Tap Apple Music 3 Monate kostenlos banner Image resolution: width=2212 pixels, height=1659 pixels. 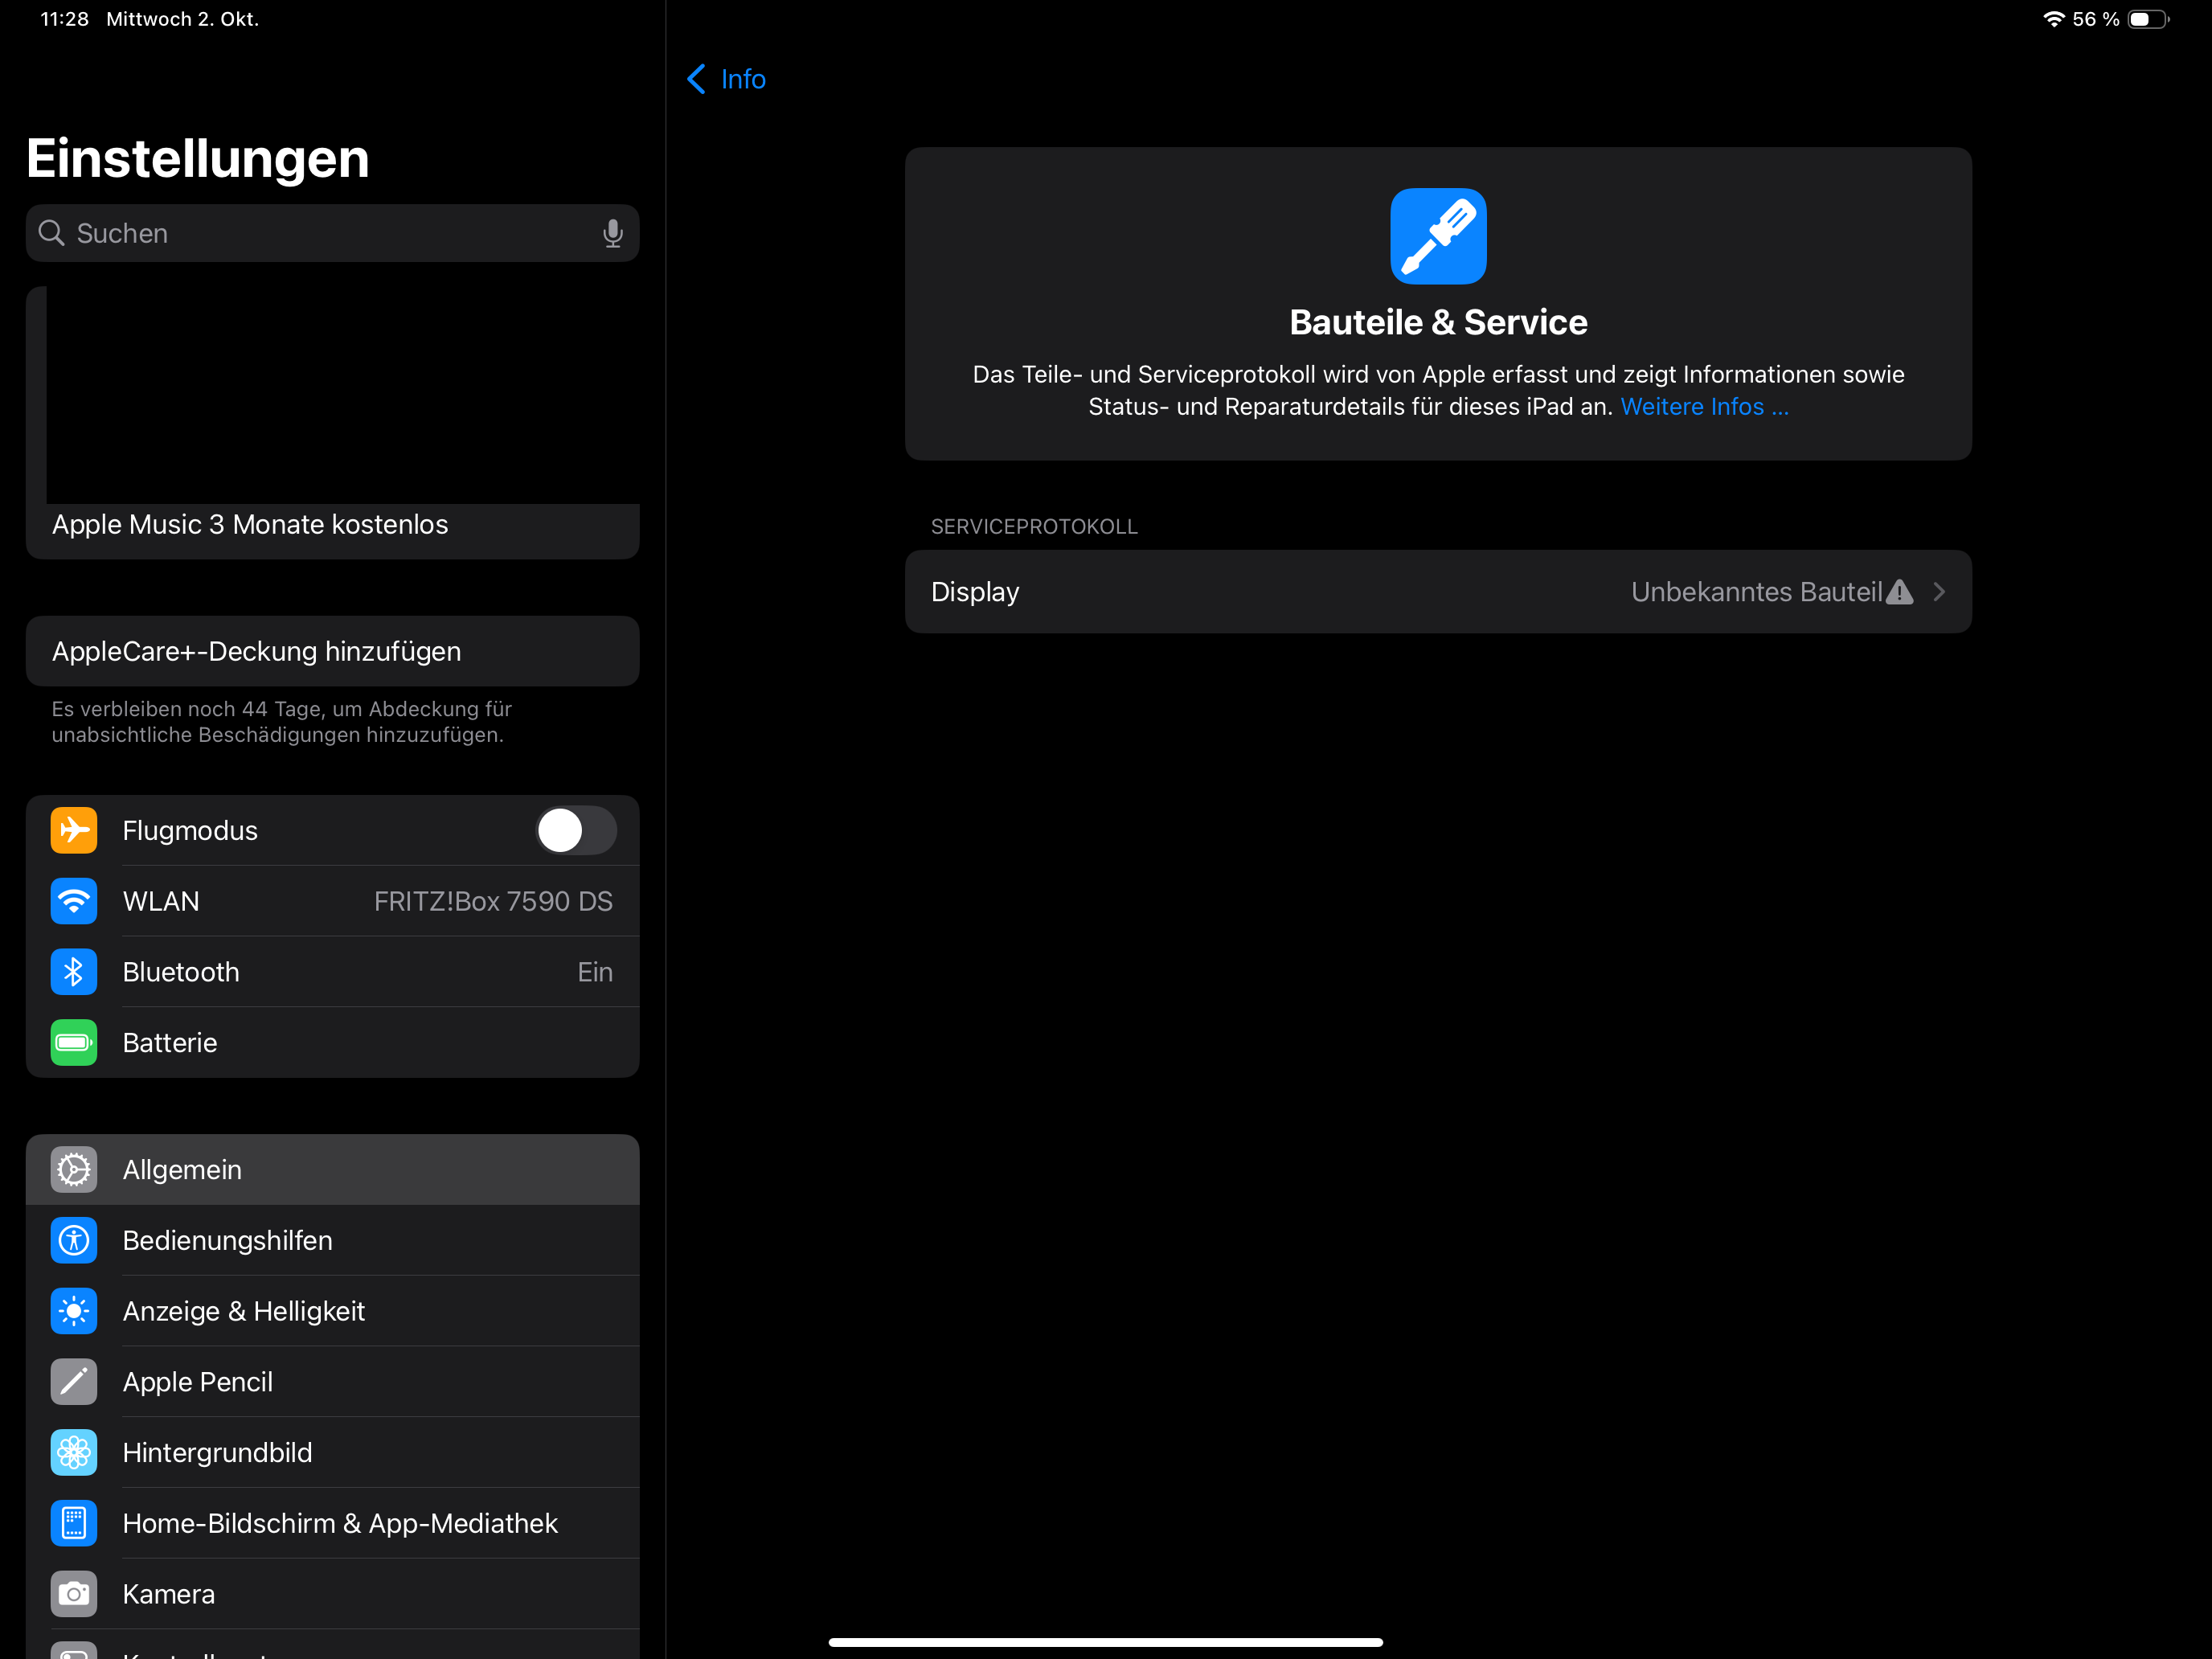(x=250, y=524)
